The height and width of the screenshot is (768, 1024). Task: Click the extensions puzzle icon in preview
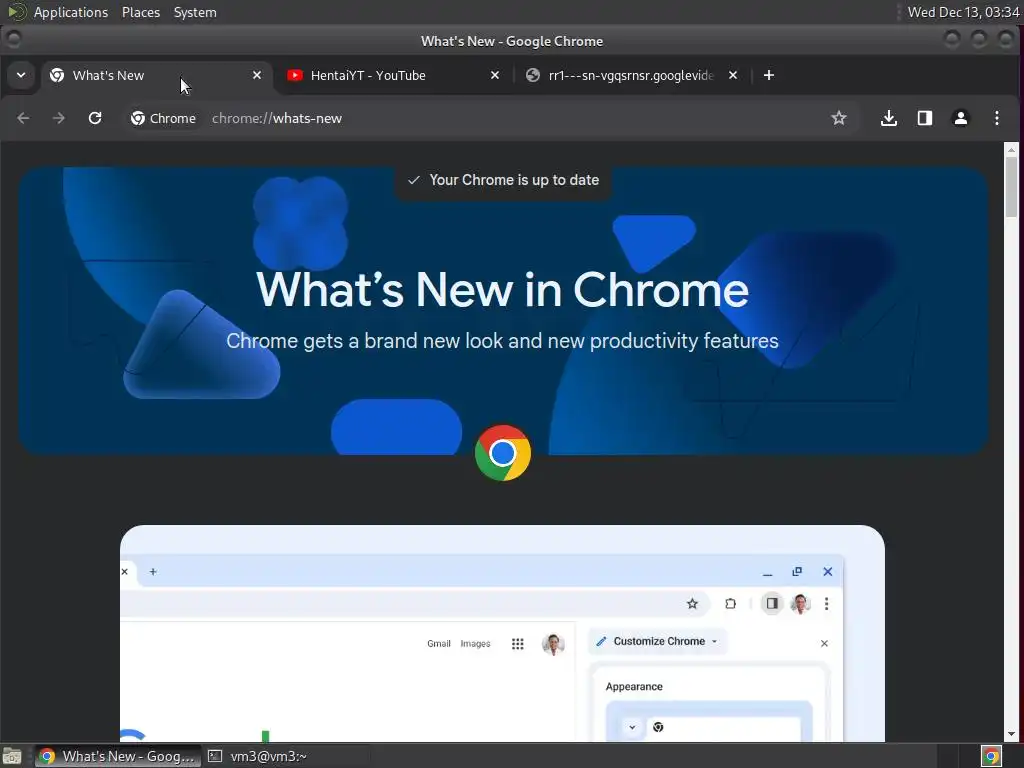pyautogui.click(x=731, y=603)
